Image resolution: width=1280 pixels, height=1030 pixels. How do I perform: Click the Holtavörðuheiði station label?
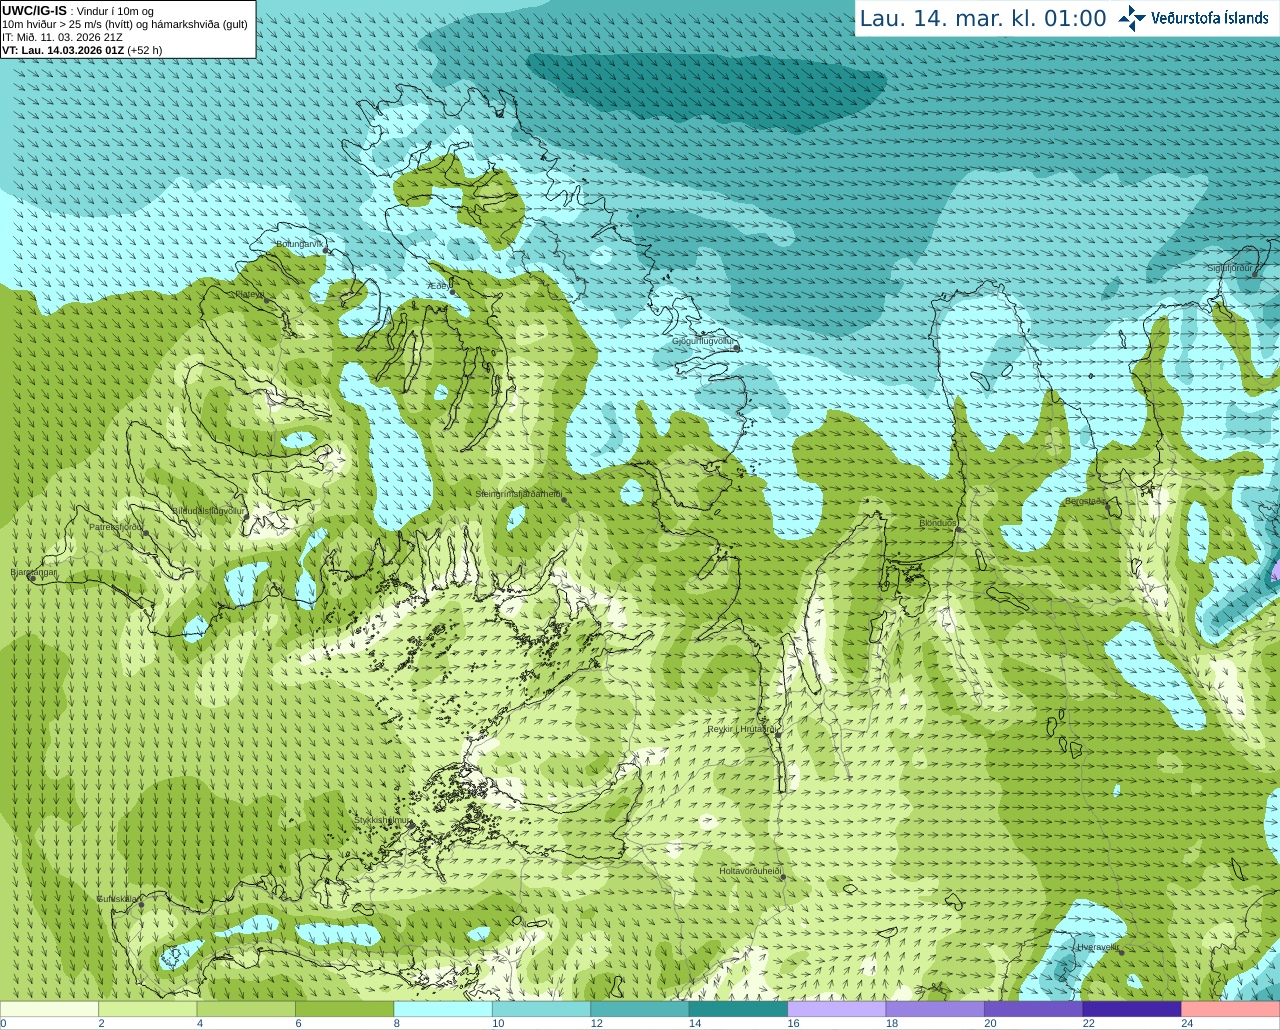(x=750, y=871)
